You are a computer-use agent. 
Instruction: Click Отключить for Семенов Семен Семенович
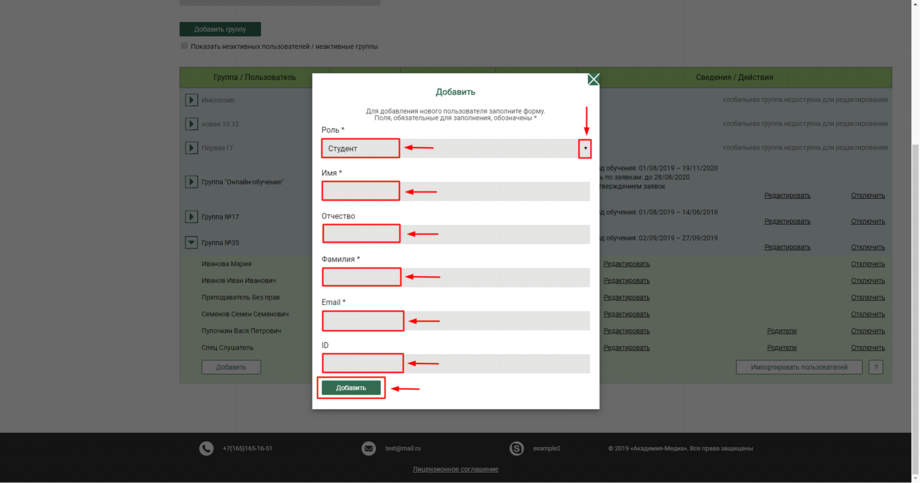868,314
